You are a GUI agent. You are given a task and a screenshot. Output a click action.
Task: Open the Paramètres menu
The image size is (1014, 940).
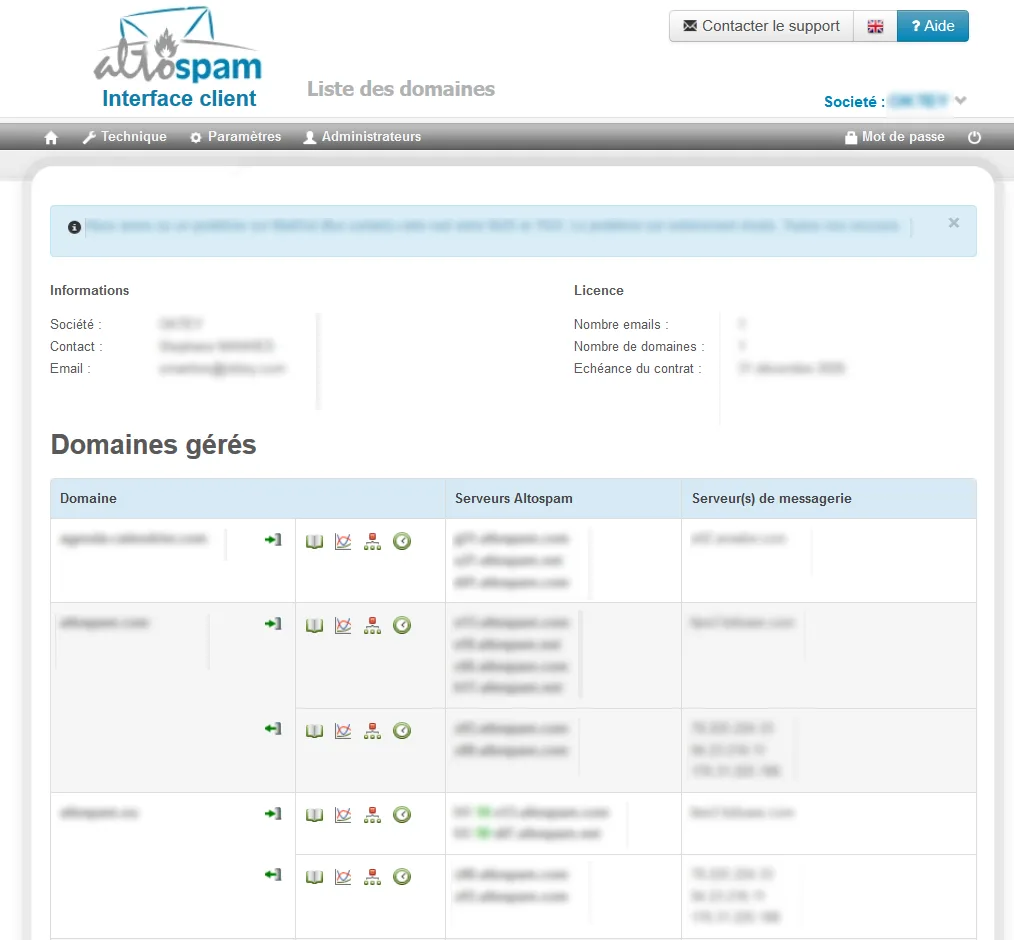tap(235, 137)
